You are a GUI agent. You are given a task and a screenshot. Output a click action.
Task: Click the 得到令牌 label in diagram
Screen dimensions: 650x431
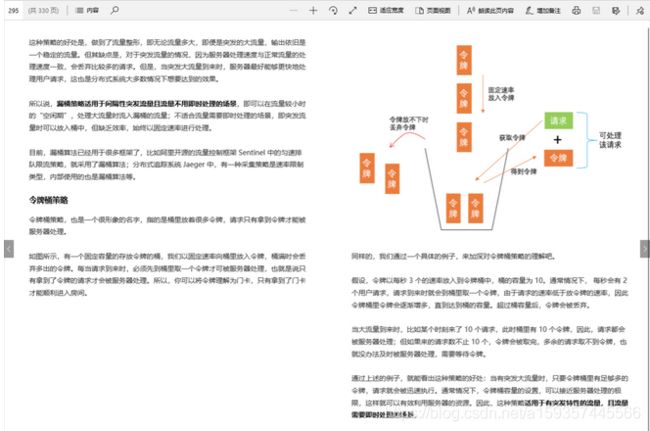click(x=523, y=171)
